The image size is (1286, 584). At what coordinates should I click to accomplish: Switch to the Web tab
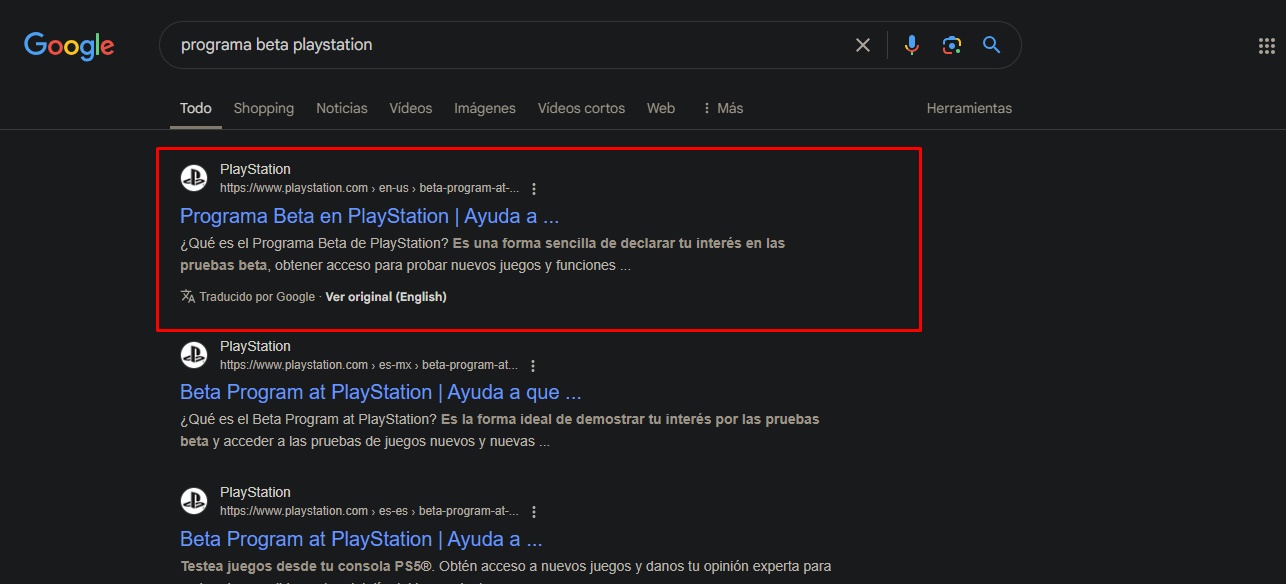[661, 108]
